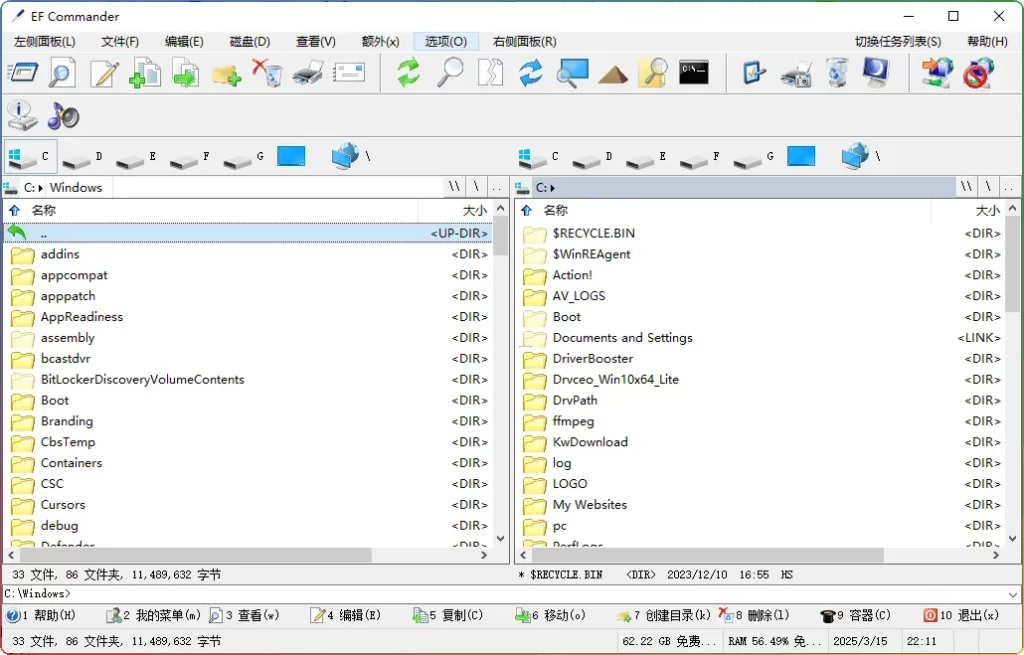Image resolution: width=1024 pixels, height=655 pixels.
Task: Click the delete recycle bin with red X icon
Action: 267,72
